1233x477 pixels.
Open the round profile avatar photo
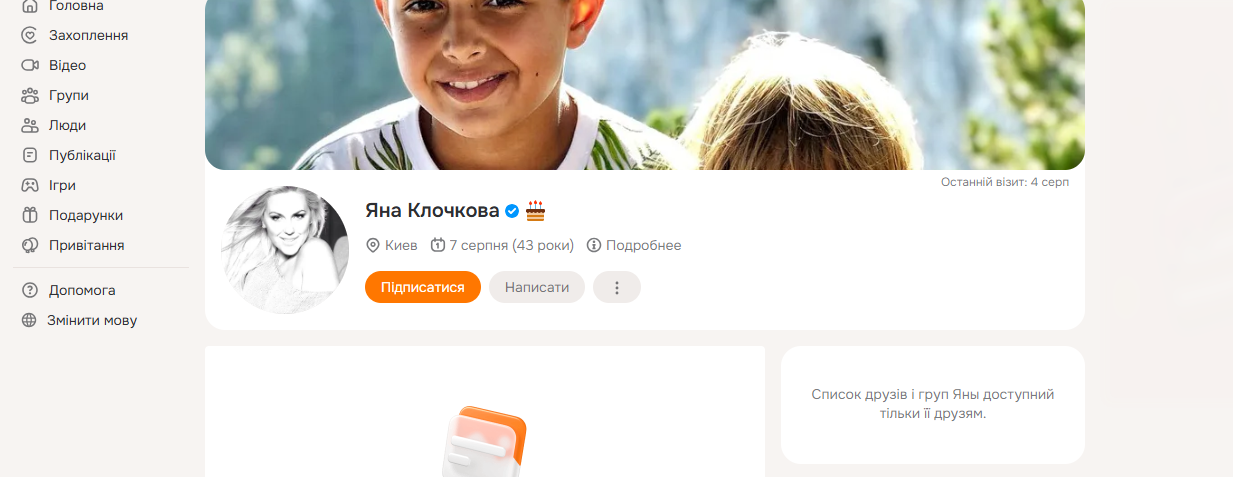(285, 250)
